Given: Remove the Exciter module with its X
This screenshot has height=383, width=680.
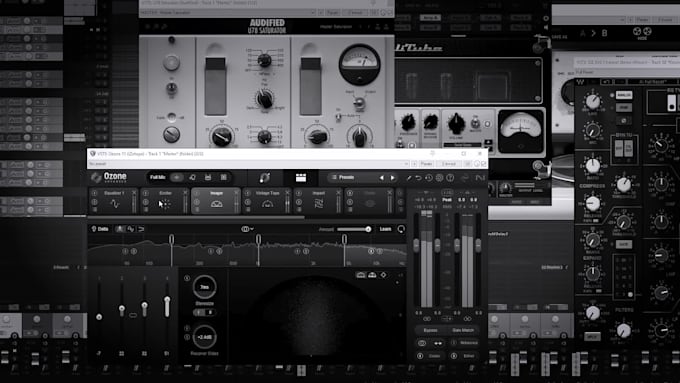Looking at the screenshot, I should point(185,193).
